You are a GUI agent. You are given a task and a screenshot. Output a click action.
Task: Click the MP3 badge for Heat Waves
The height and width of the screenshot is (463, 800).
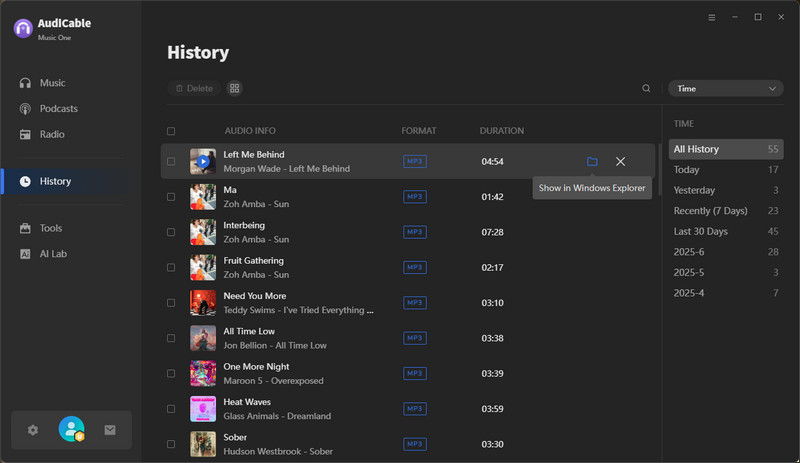pyautogui.click(x=415, y=408)
